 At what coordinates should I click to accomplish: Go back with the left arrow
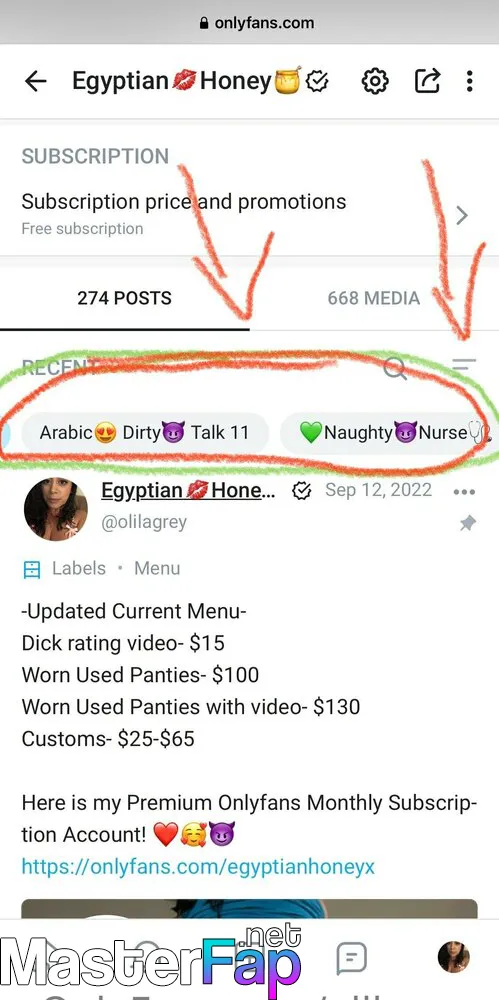tap(36, 81)
